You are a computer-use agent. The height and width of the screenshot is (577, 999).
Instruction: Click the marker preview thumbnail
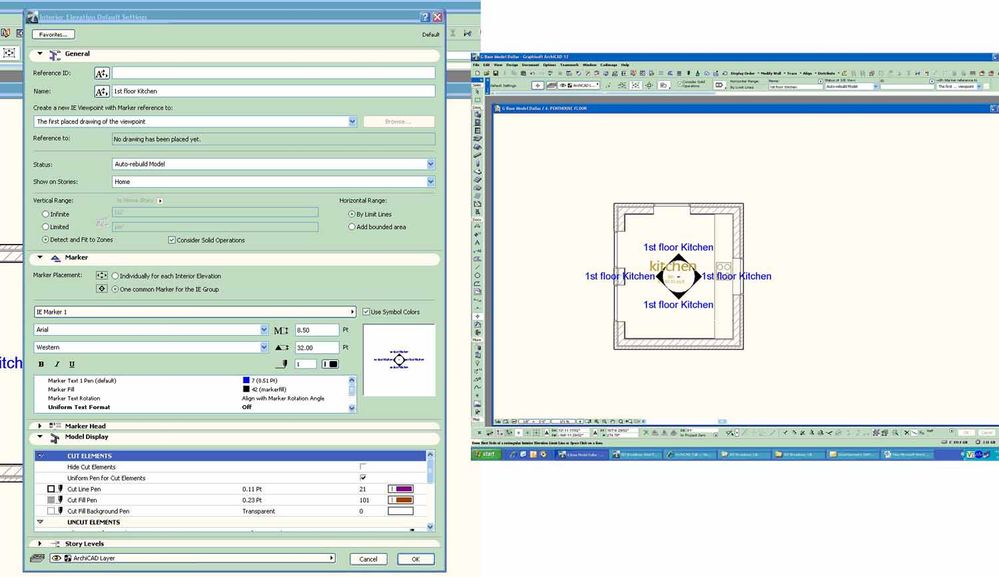pyautogui.click(x=399, y=360)
